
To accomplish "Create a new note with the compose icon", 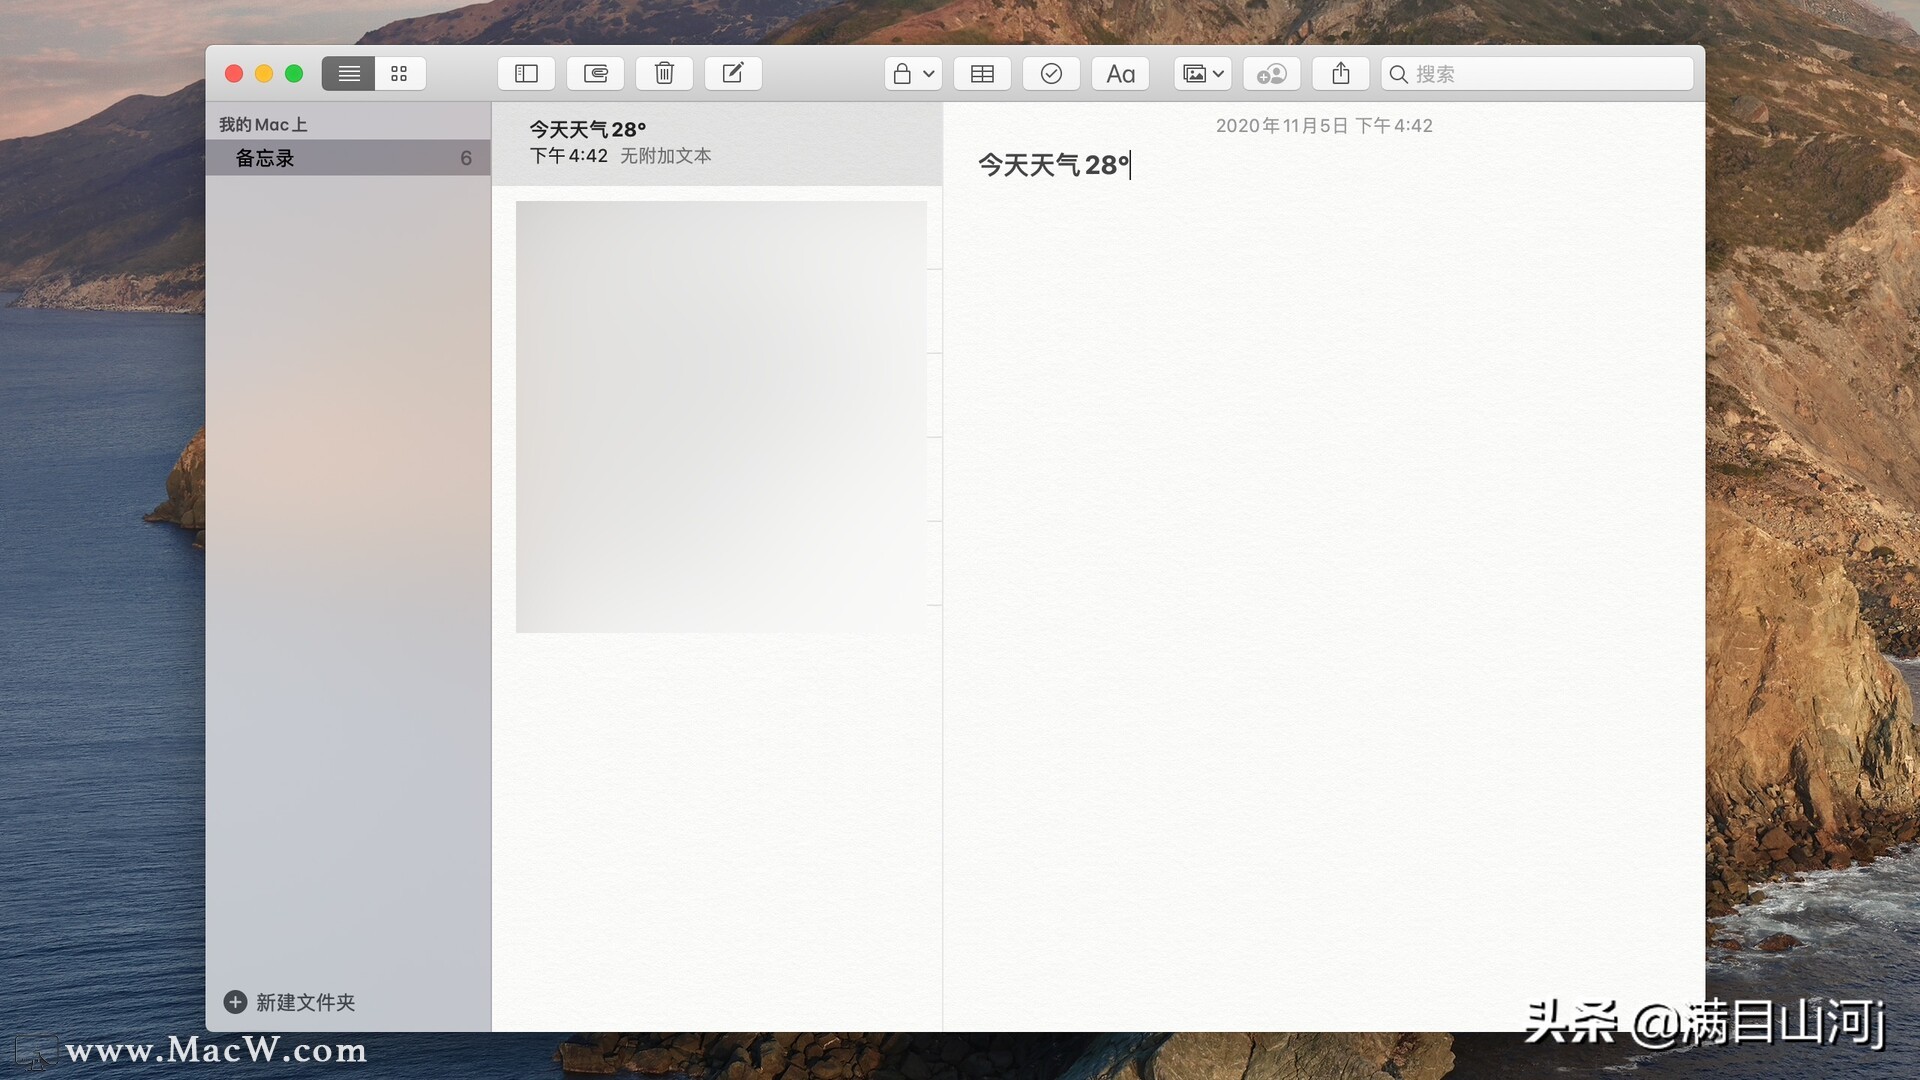I will click(733, 74).
